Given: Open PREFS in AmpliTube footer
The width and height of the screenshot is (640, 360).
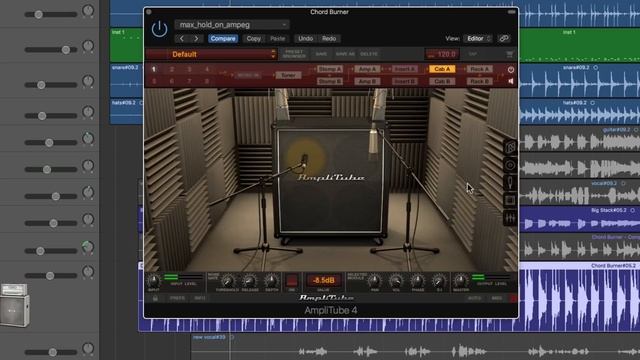Looking at the screenshot, I should (177, 298).
